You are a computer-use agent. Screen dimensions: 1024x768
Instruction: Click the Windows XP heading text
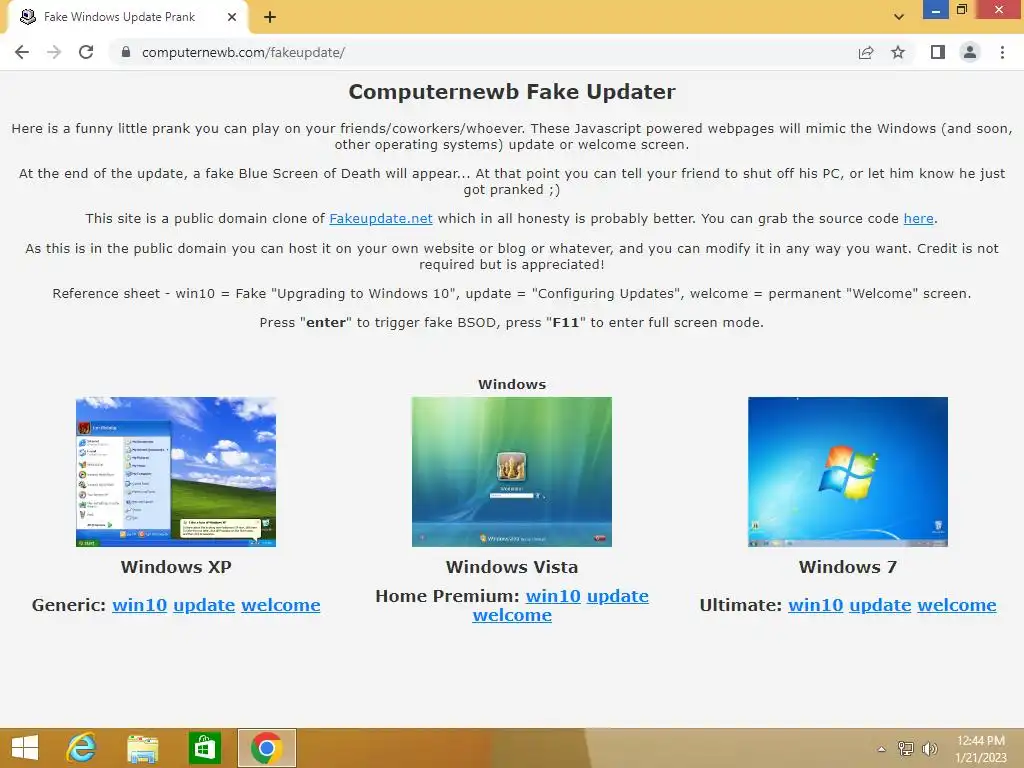(176, 567)
